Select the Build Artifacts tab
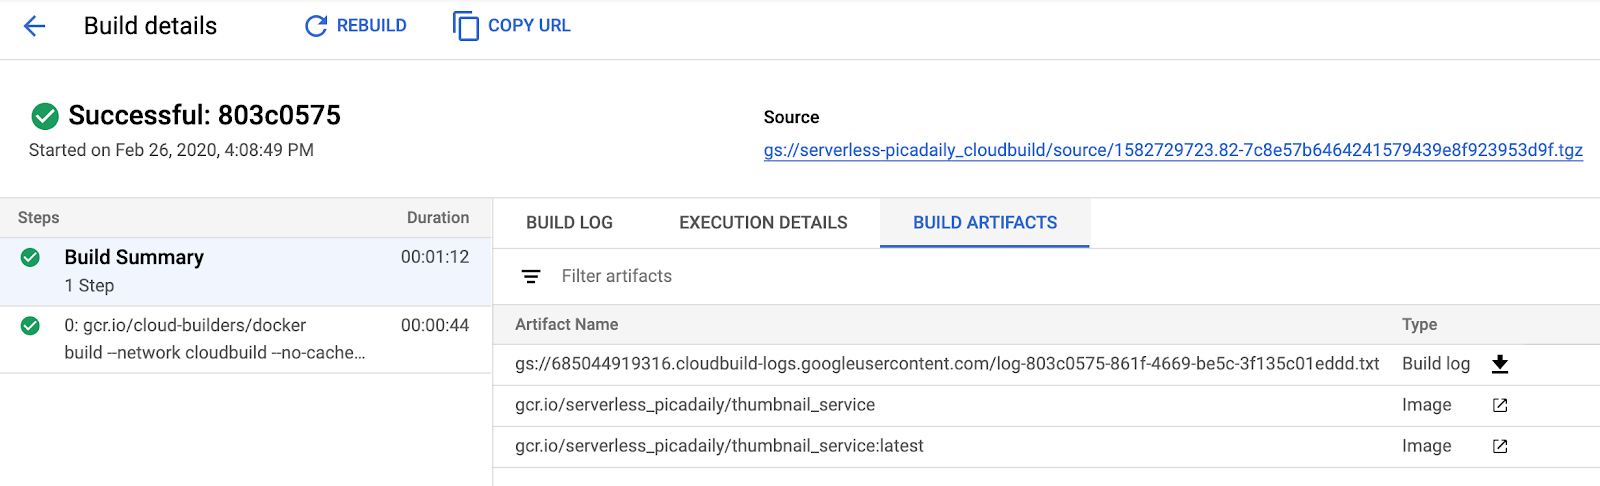 [x=984, y=223]
